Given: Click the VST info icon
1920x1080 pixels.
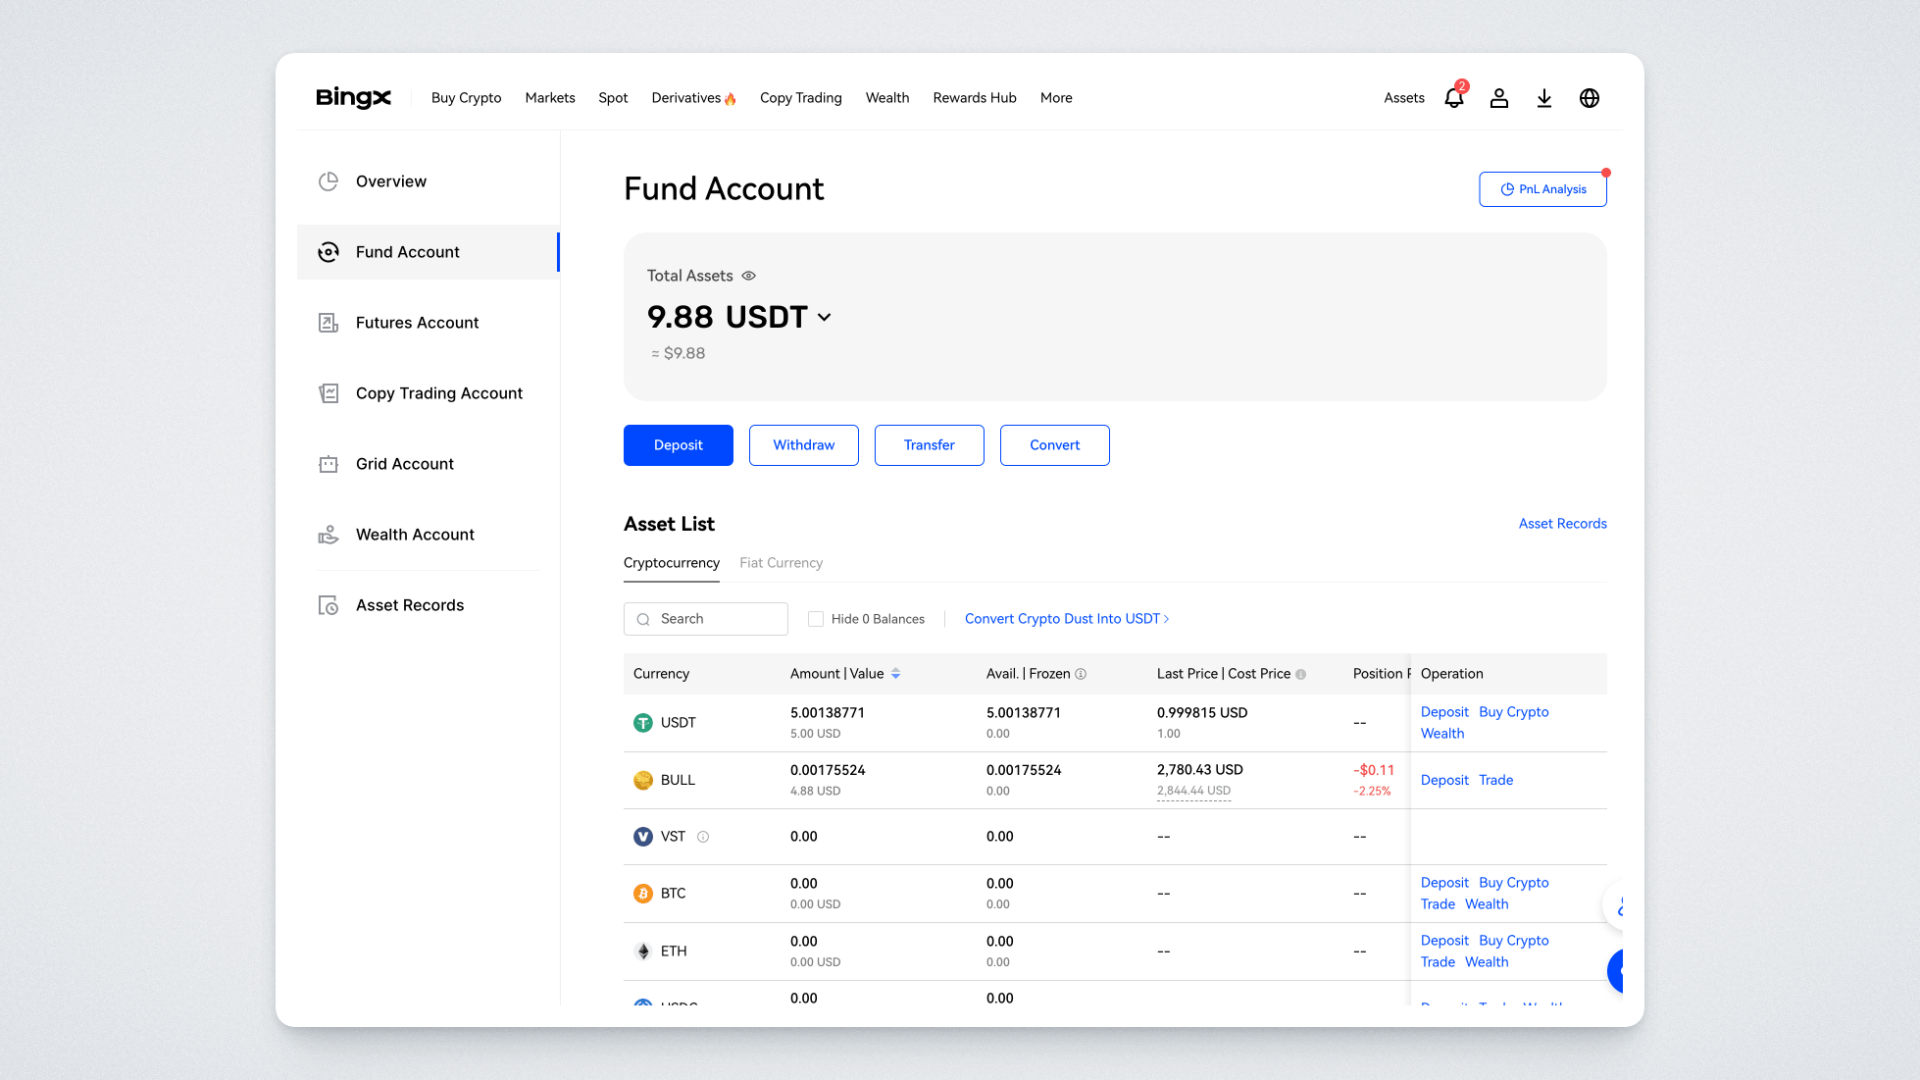Looking at the screenshot, I should pos(703,837).
